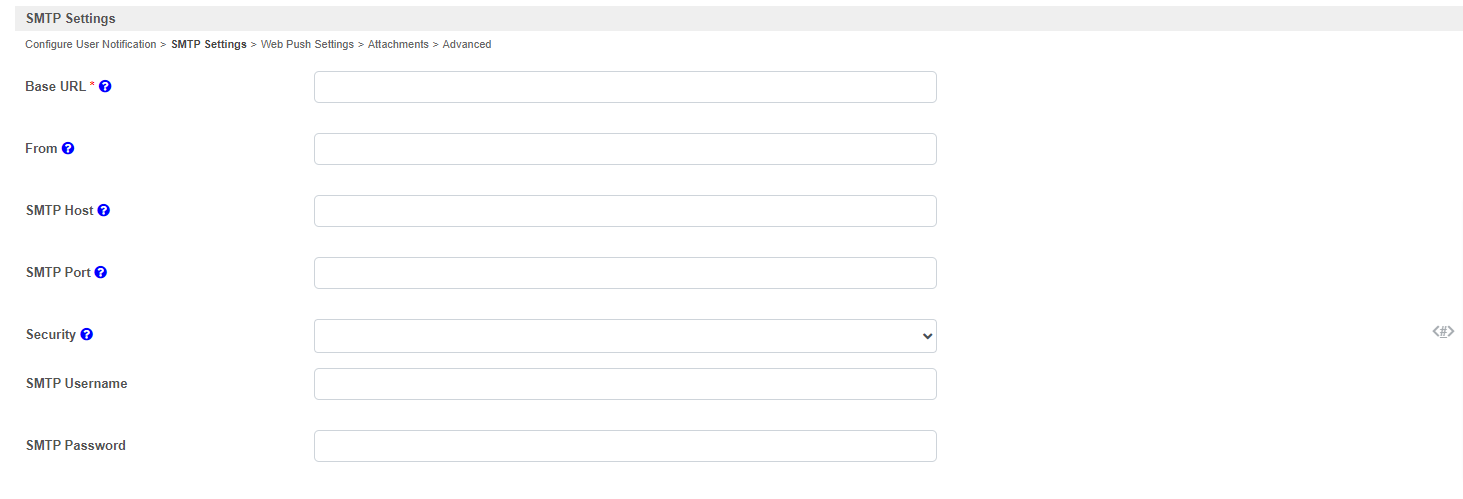
Task: Focus the SMTP Password input
Action: coord(625,446)
